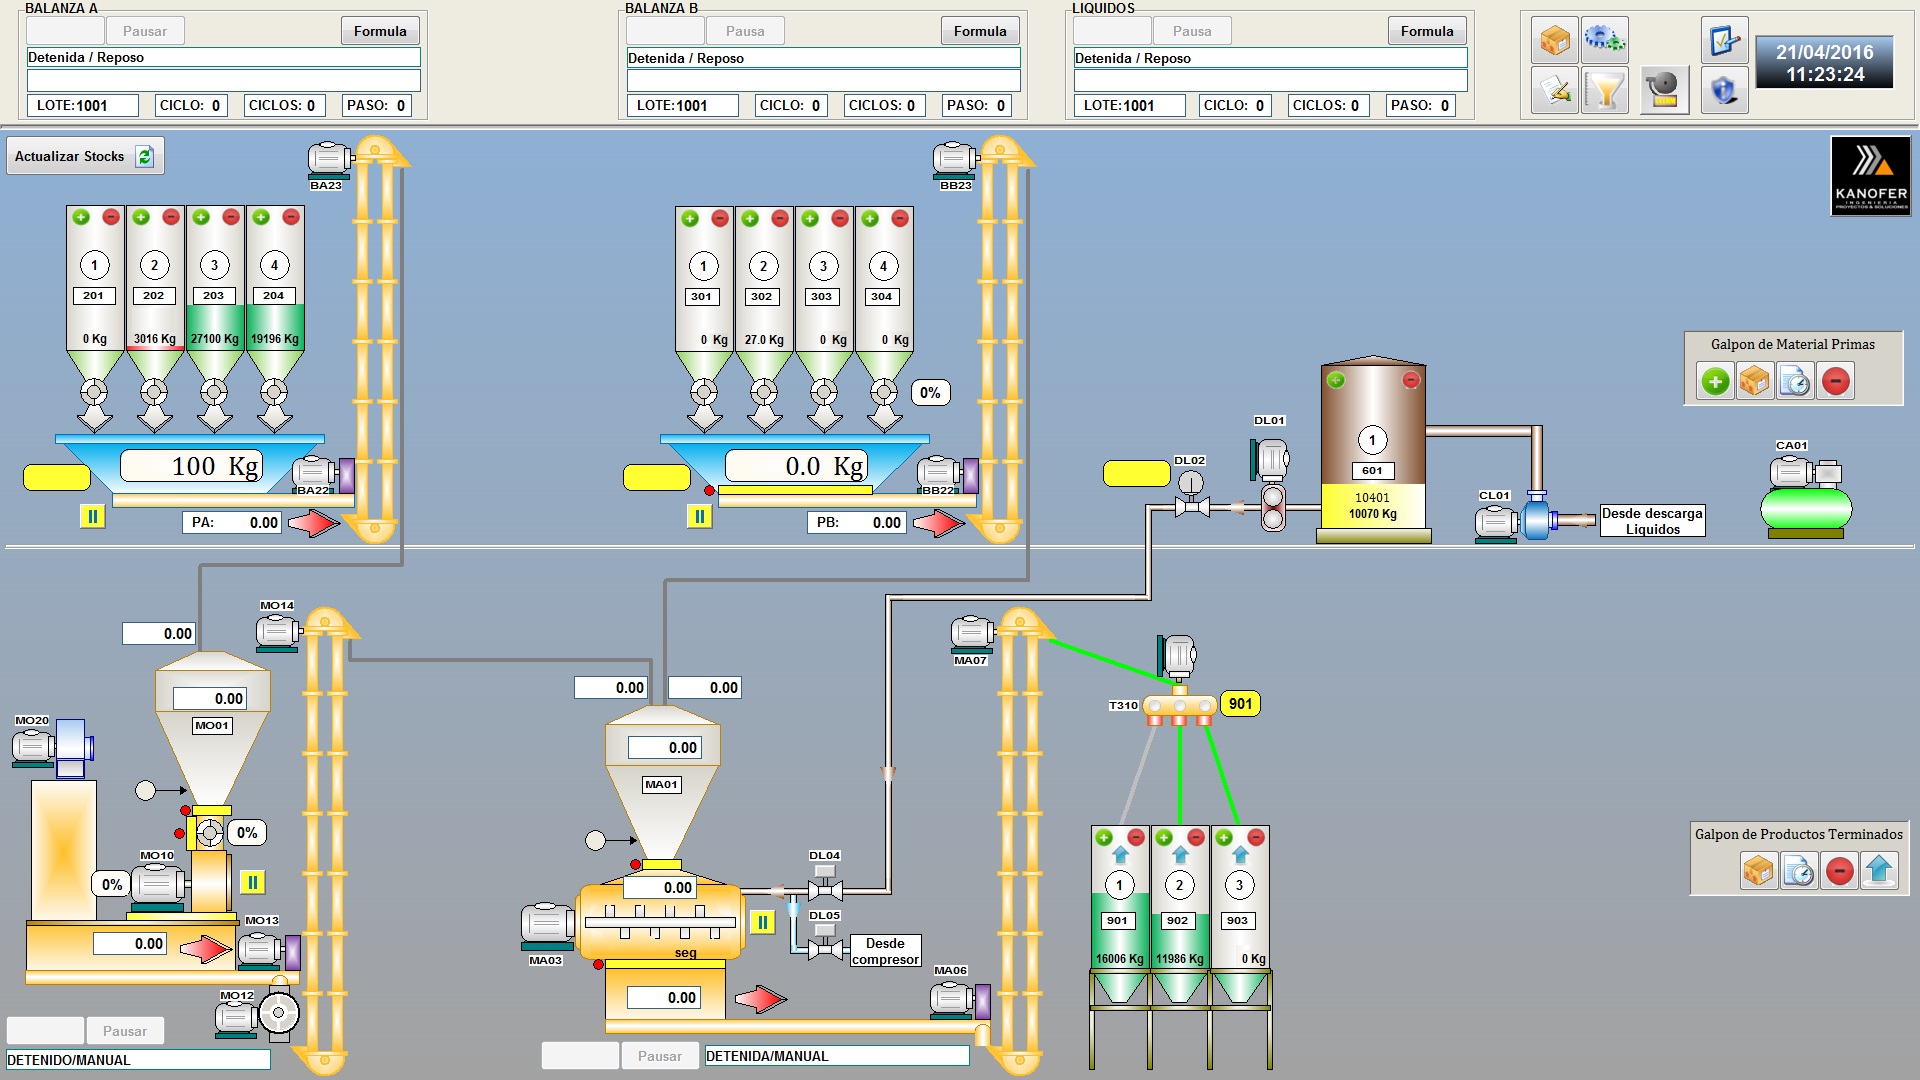Toggle the pause indicator under Balanza A hopper
This screenshot has width=1920, height=1080.
coord(92,516)
